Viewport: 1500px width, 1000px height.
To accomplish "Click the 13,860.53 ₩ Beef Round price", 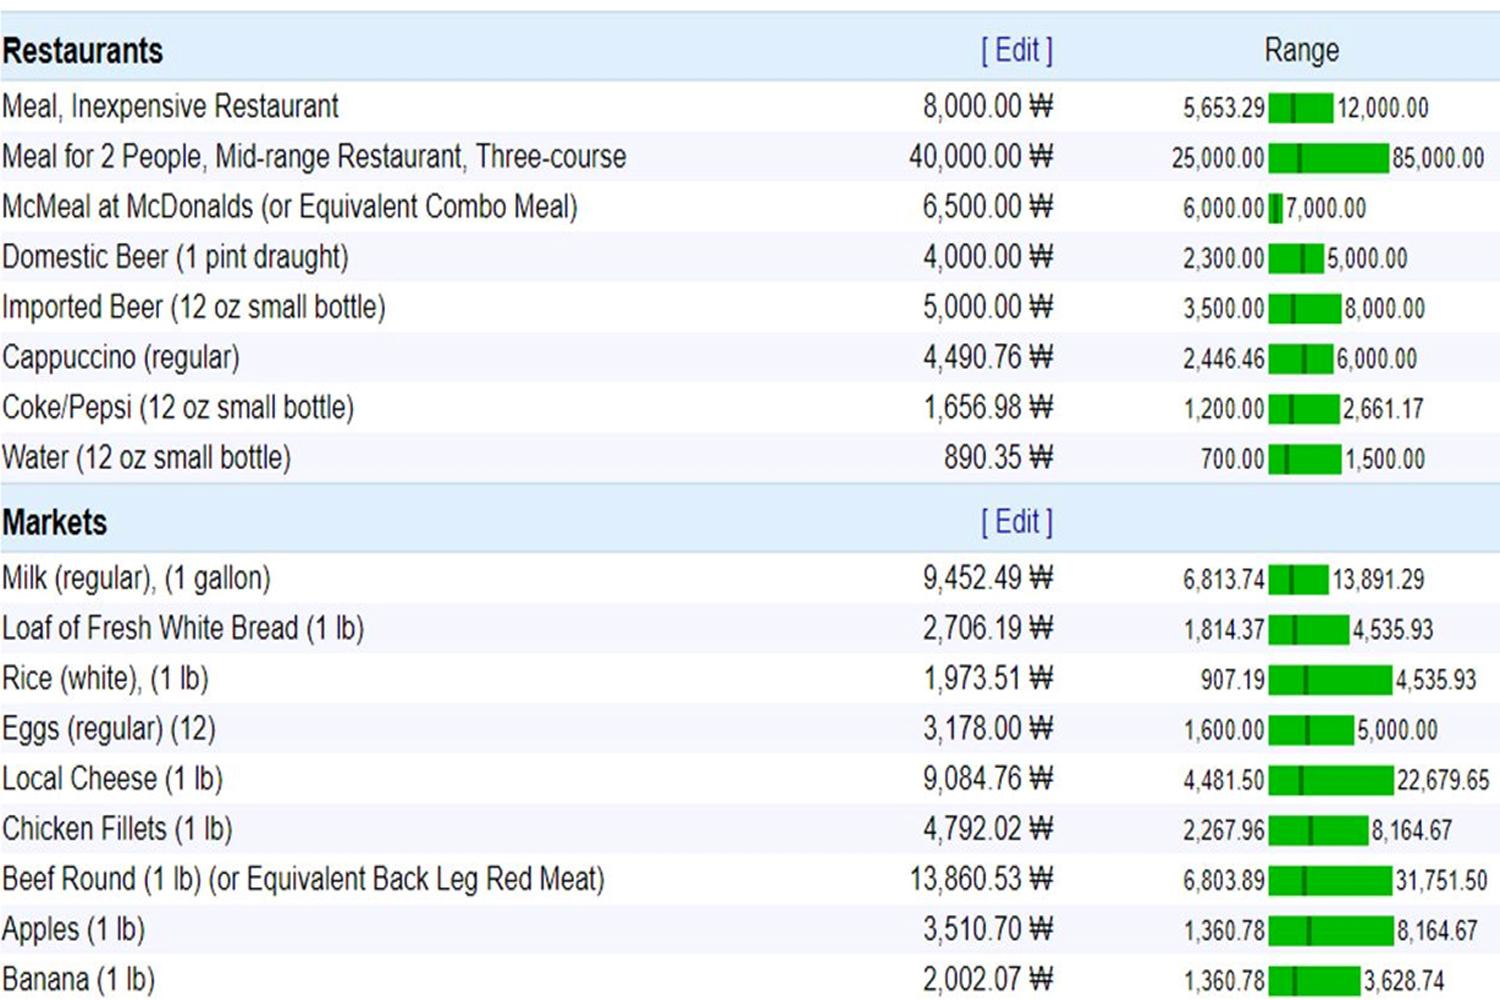I will coord(981,879).
